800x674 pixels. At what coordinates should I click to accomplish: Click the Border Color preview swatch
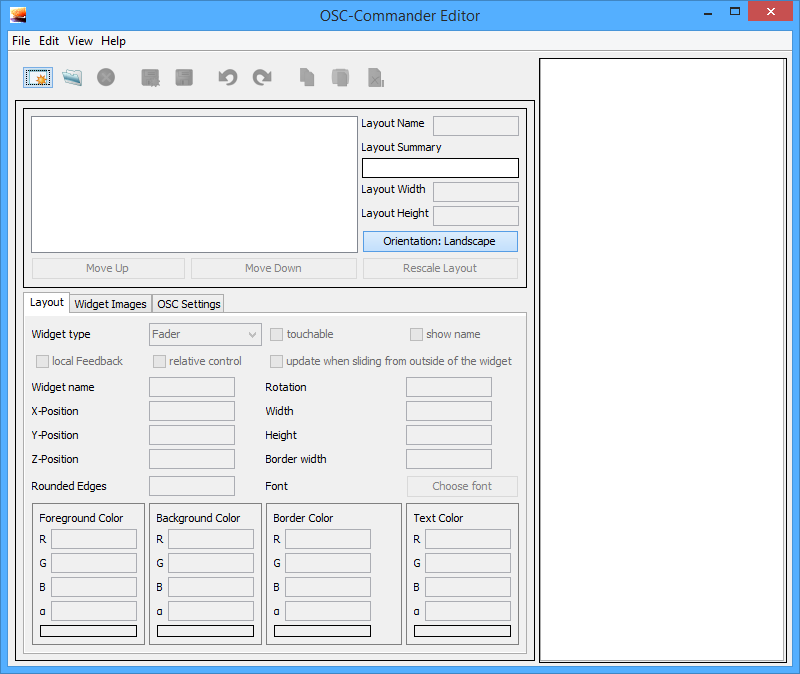pyautogui.click(x=322, y=631)
